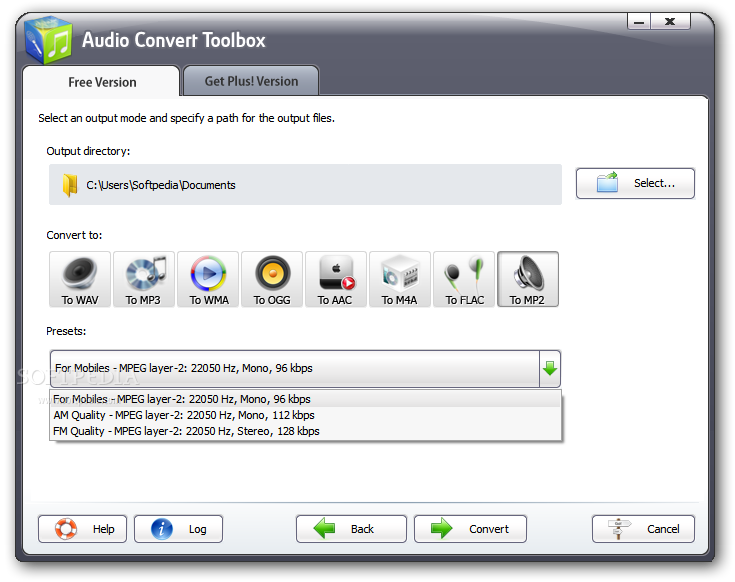This screenshot has width=735, height=582.
Task: Click the Cancel signpost button
Action: pos(643,529)
